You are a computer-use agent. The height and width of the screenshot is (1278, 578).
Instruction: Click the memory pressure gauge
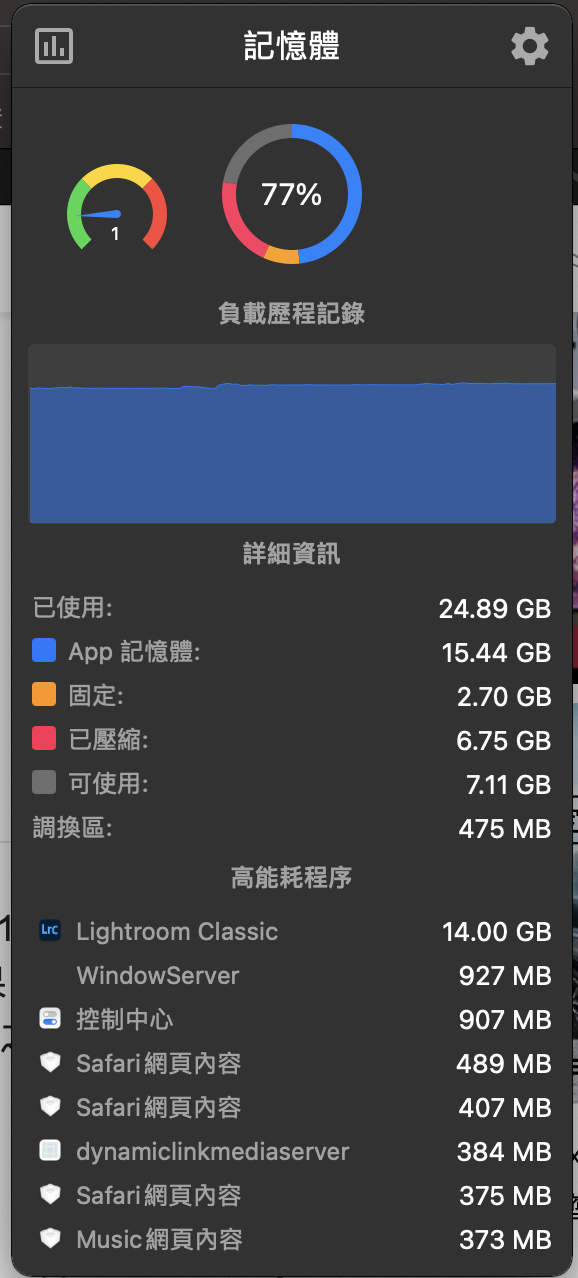point(116,208)
